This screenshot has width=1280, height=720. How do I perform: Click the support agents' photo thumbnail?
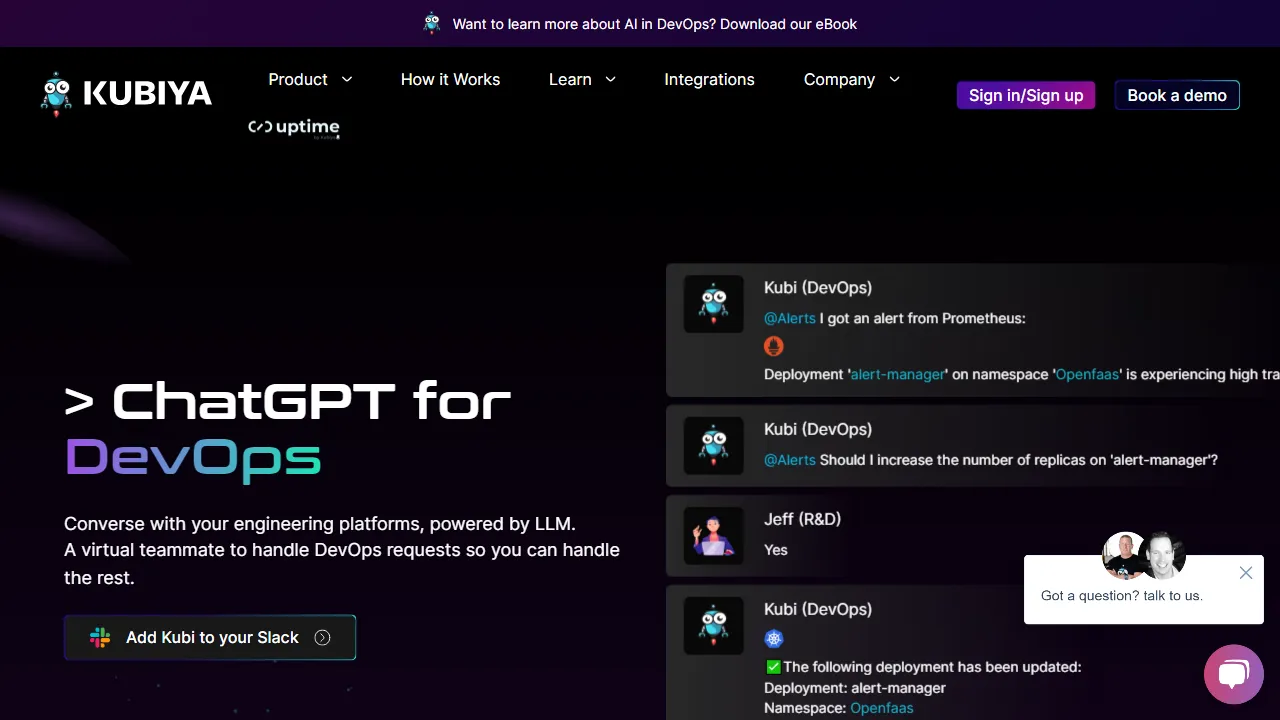1144,556
